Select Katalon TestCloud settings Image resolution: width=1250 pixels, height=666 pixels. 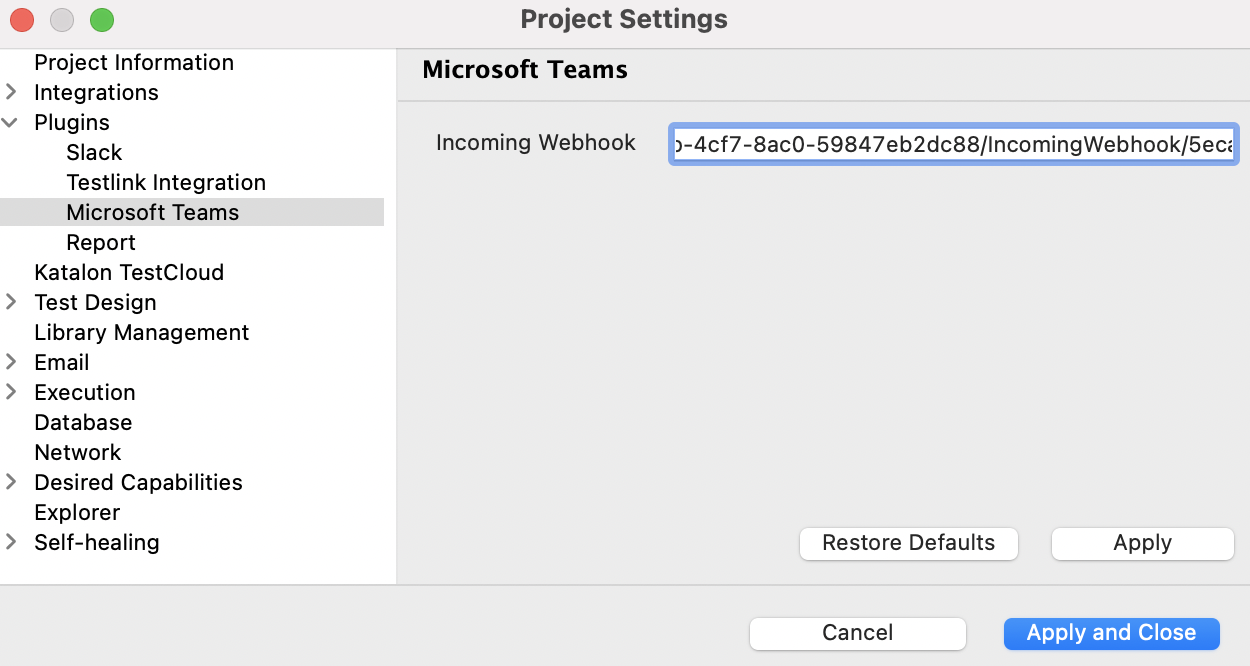pos(129,272)
